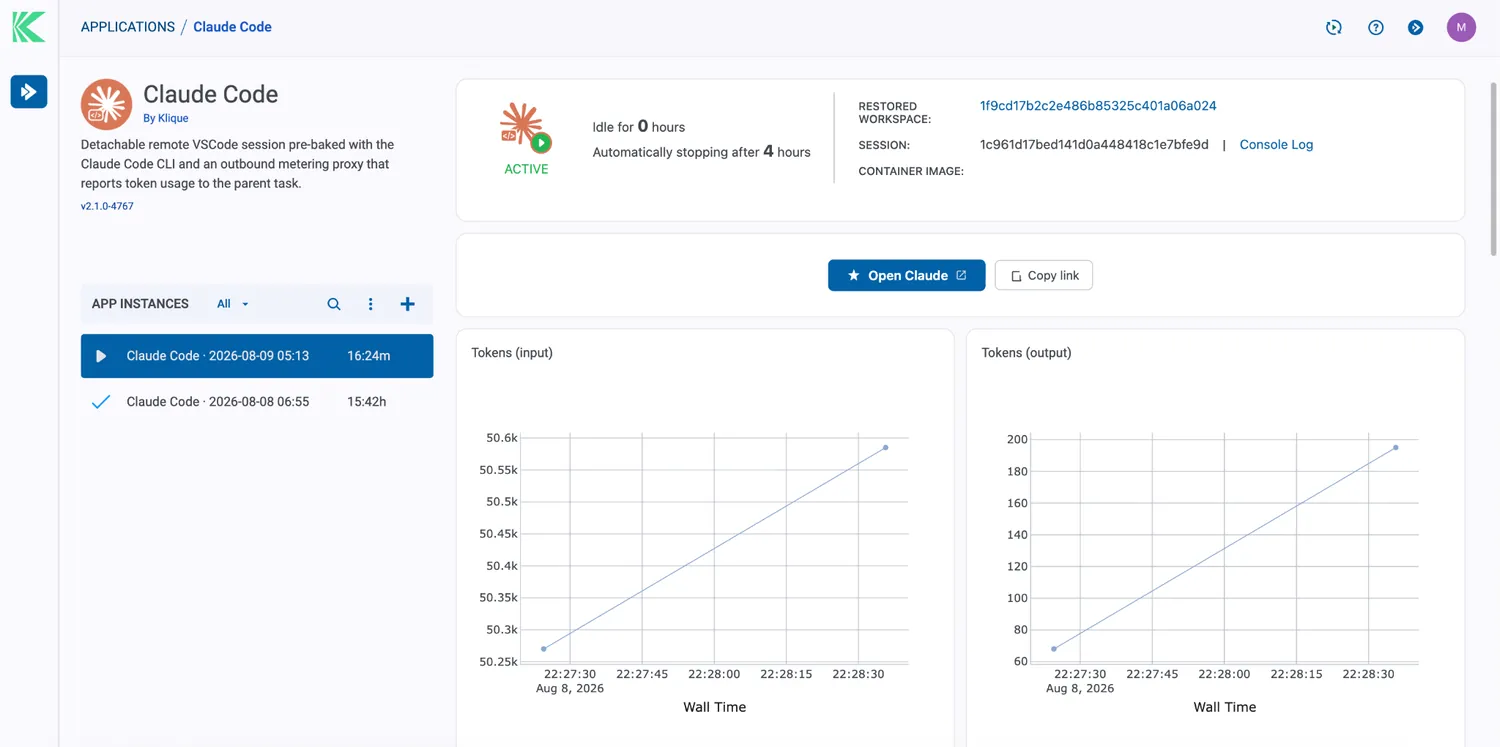Open the applications launcher icon in sidebar
The image size is (1500, 747).
[x=29, y=91]
